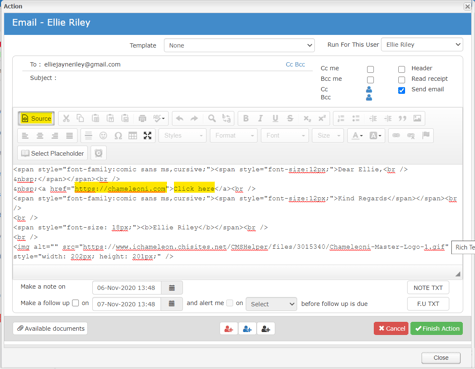
Task: Click the red add person icon
Action: (229, 329)
